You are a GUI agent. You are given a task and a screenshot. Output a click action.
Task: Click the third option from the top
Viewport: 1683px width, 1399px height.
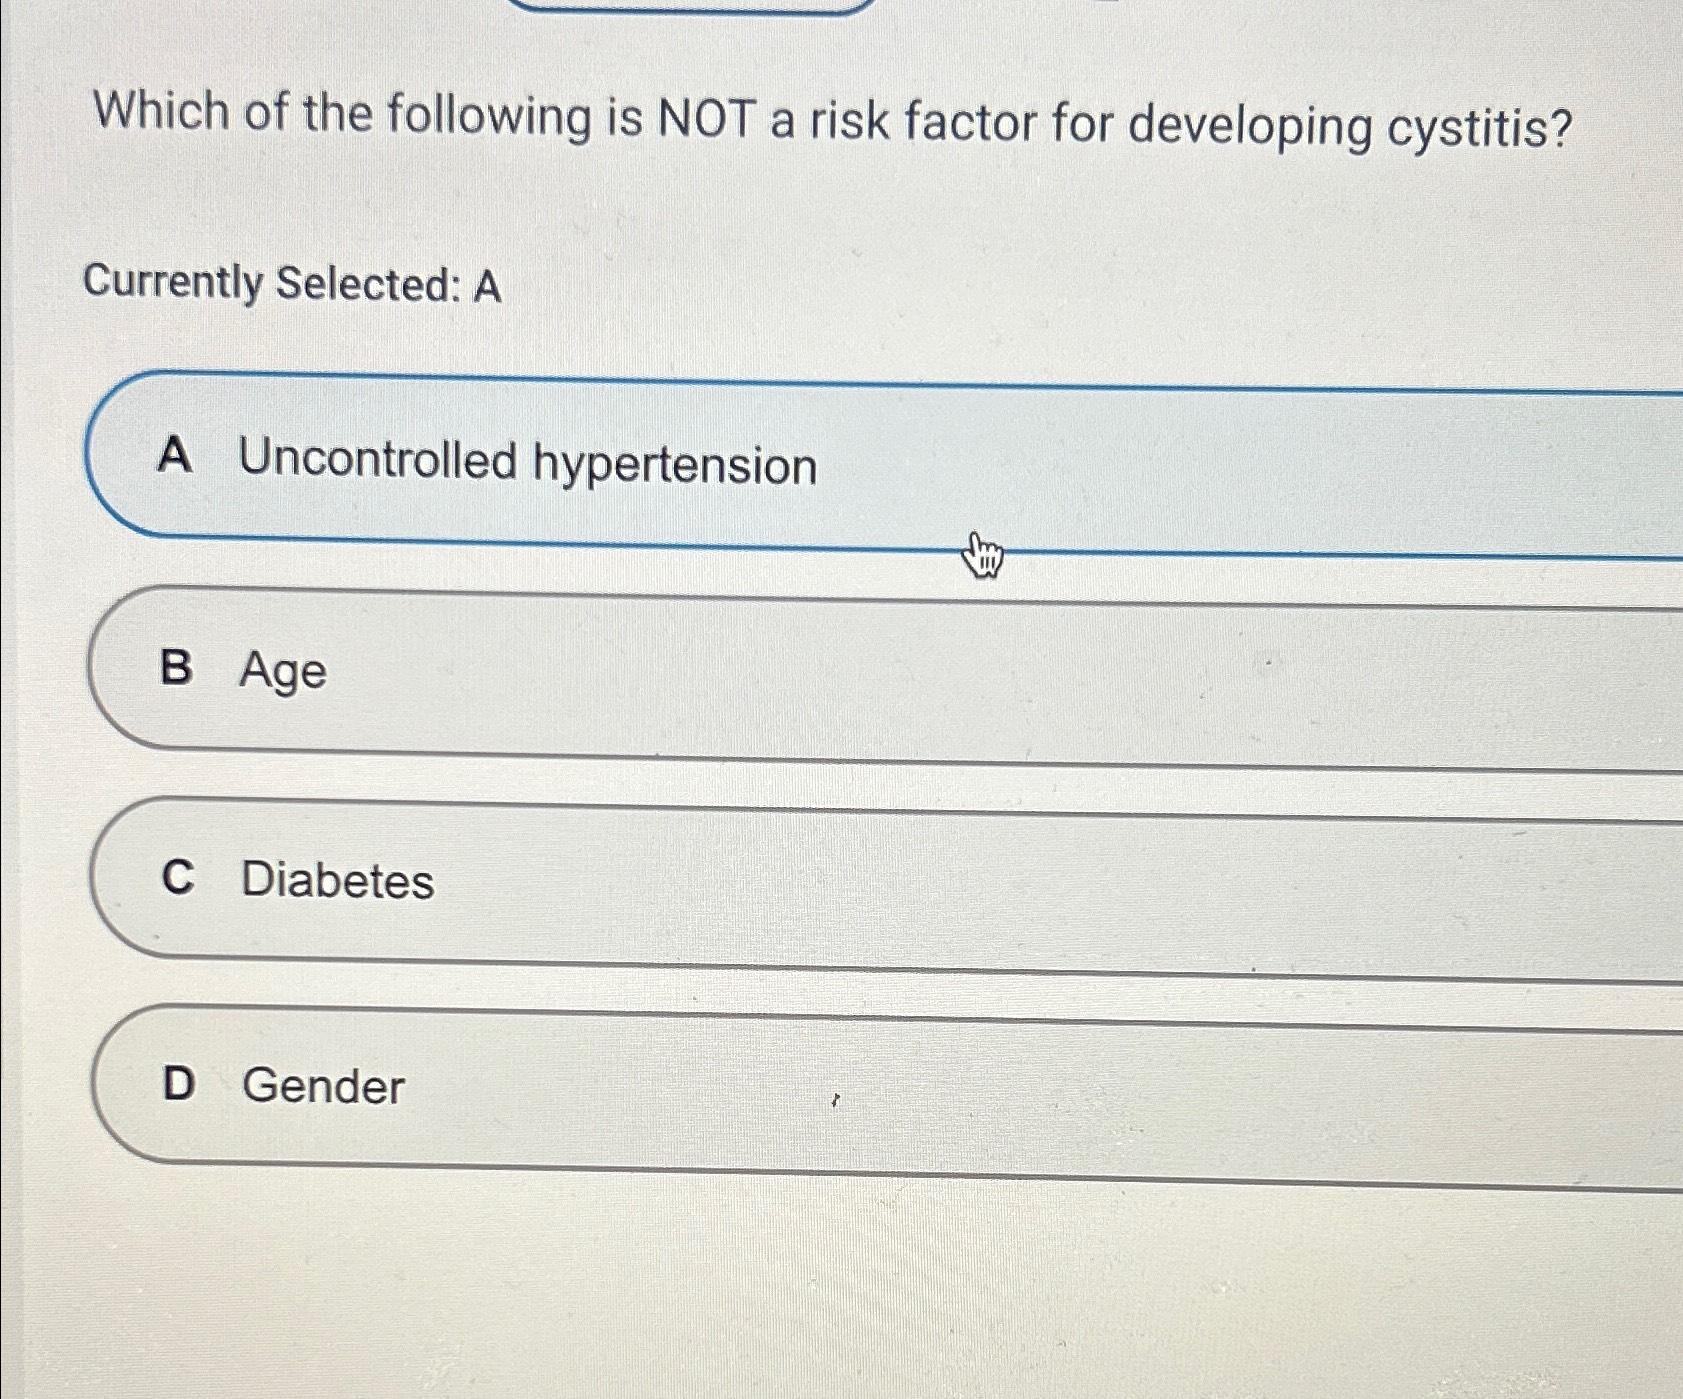[x=600, y=881]
